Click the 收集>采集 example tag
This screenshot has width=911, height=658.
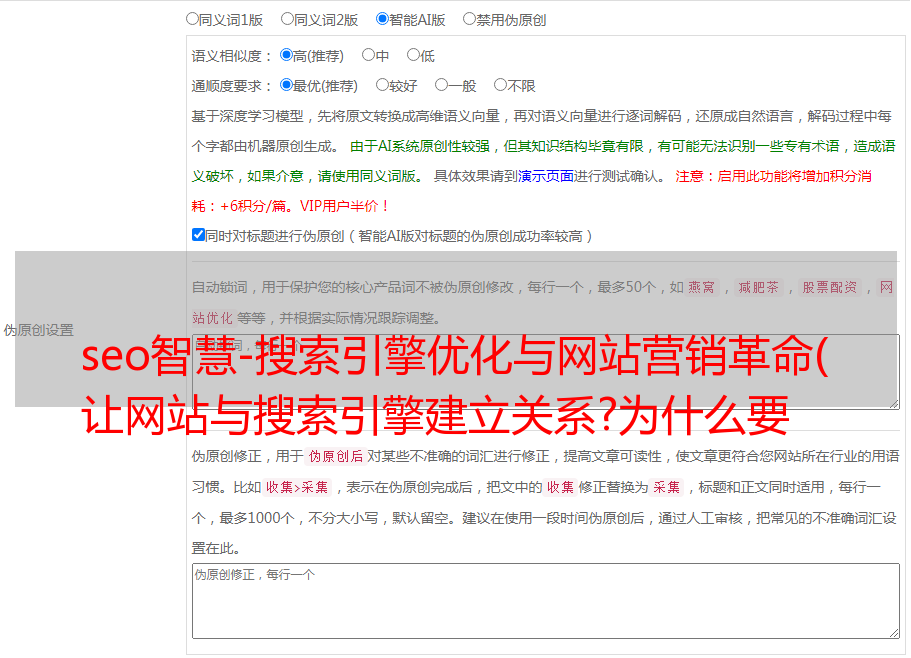[297, 487]
